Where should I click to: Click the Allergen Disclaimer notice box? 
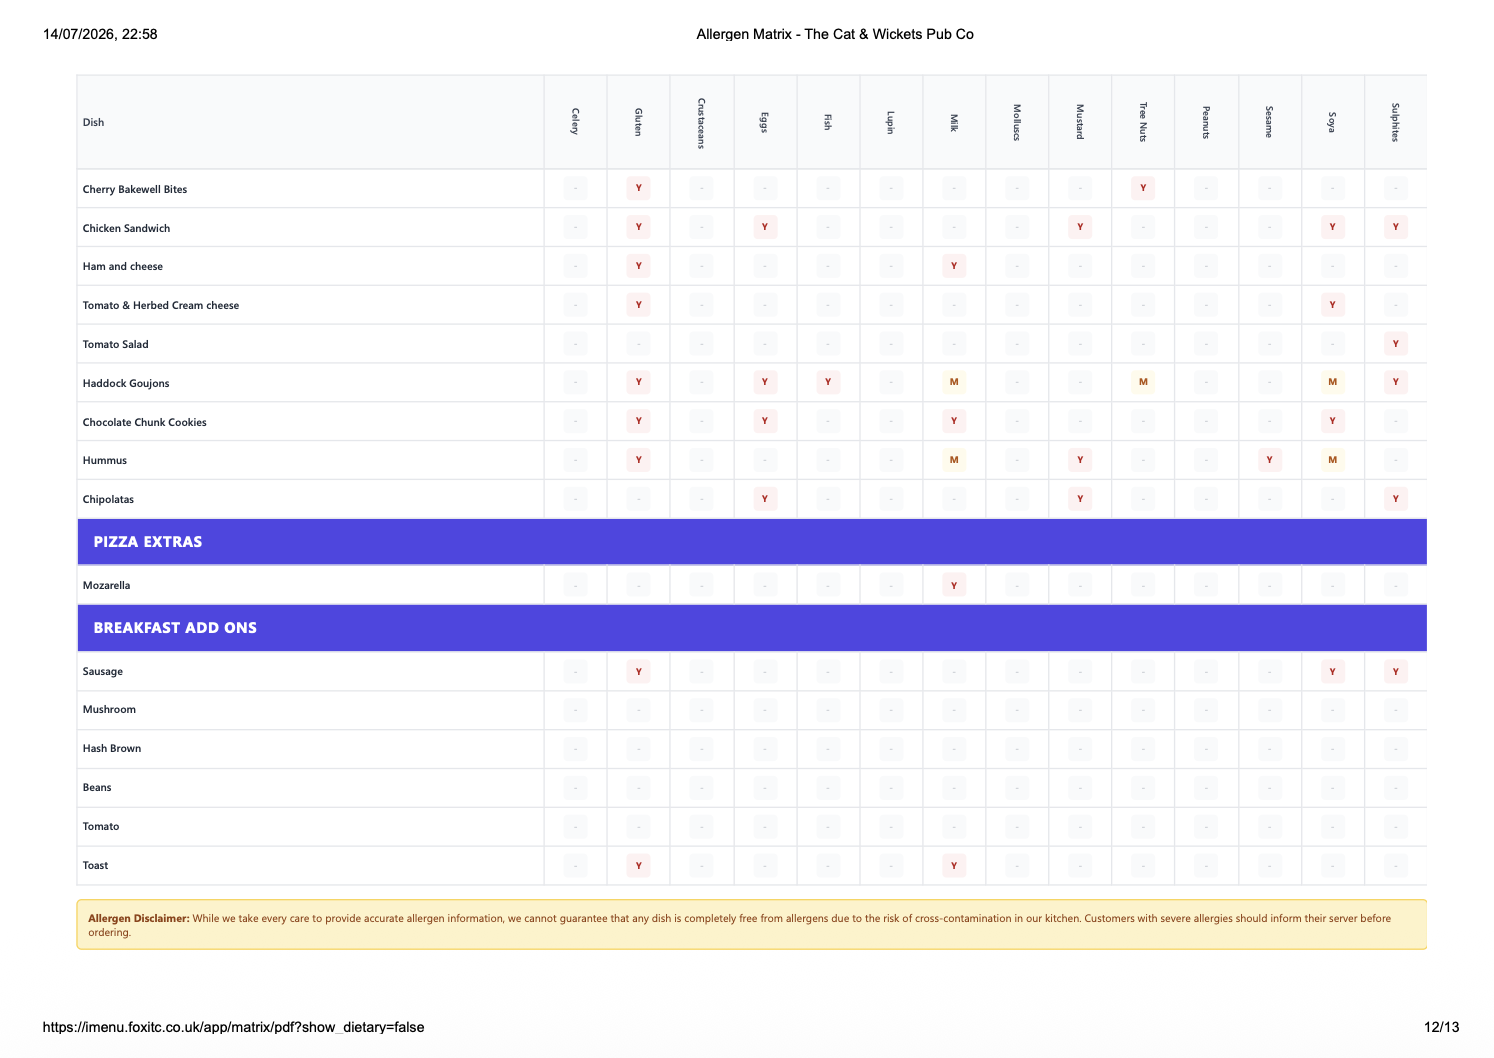pyautogui.click(x=752, y=925)
